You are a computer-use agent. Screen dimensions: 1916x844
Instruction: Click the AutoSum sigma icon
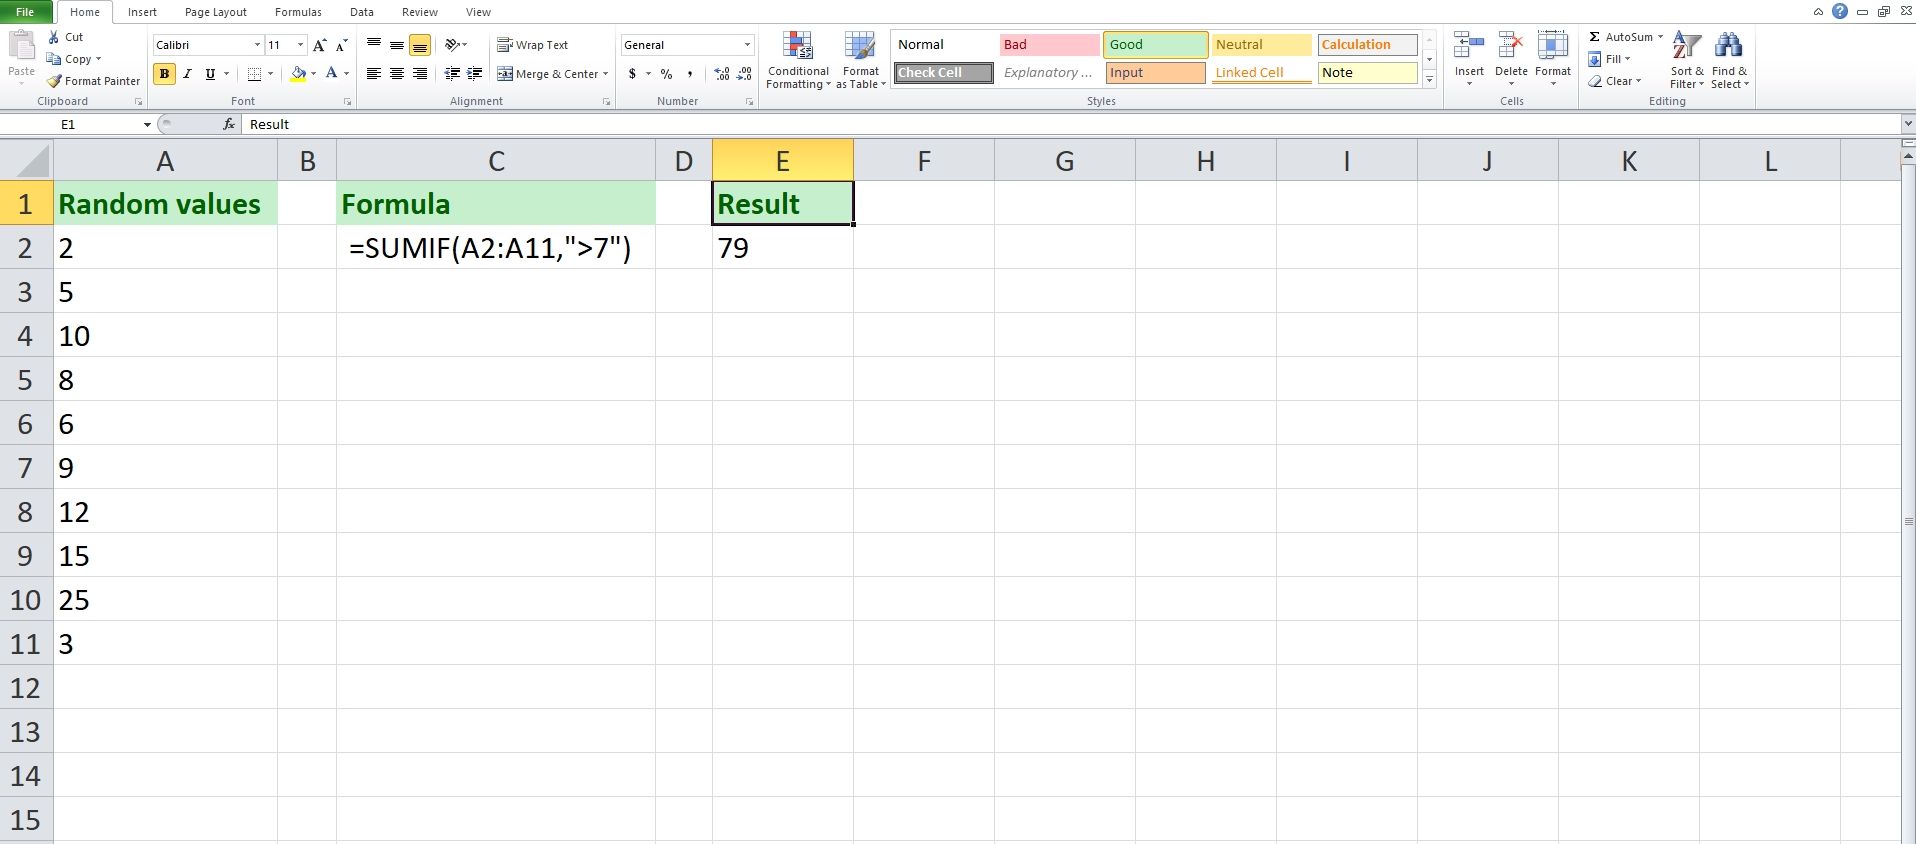tap(1594, 37)
